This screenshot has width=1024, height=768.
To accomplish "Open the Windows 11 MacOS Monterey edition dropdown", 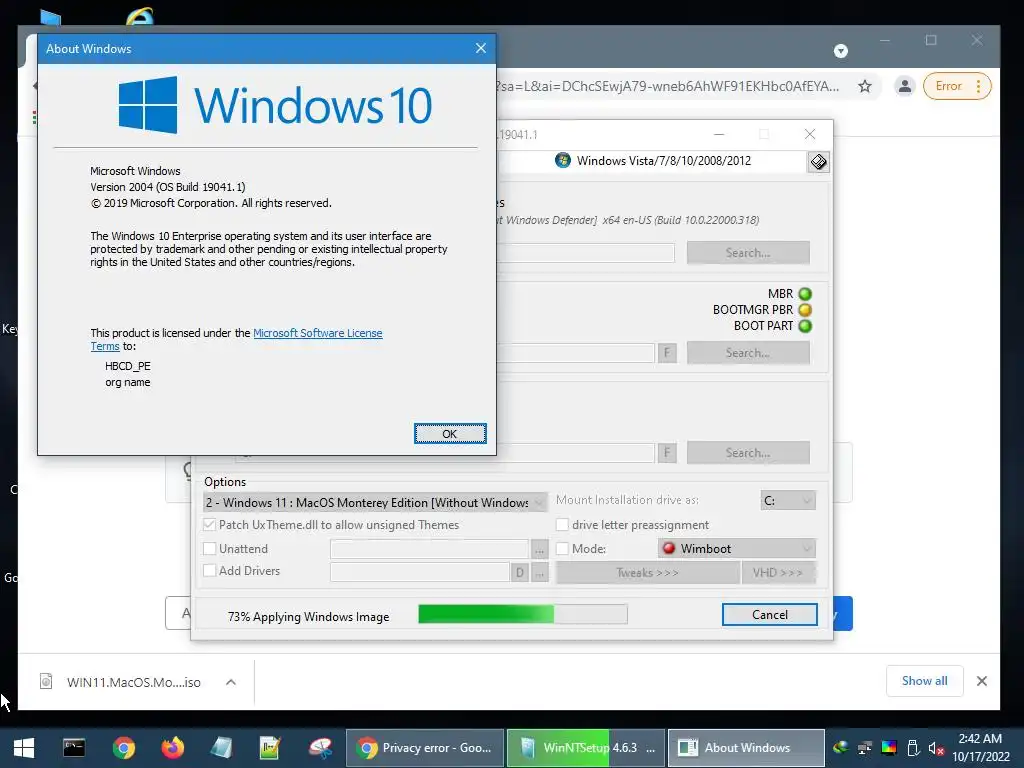I will tap(375, 502).
